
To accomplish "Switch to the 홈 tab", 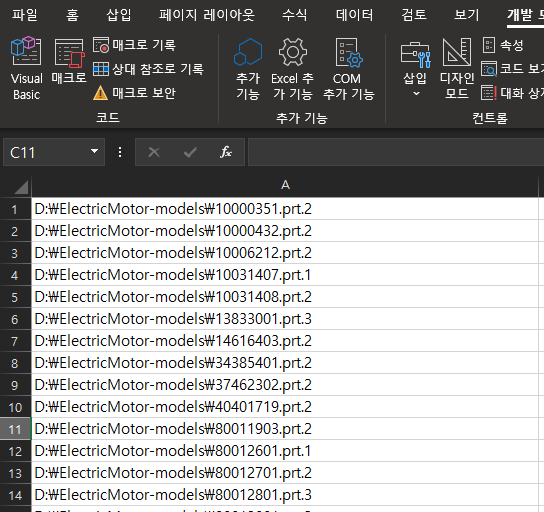I will 73,15.
